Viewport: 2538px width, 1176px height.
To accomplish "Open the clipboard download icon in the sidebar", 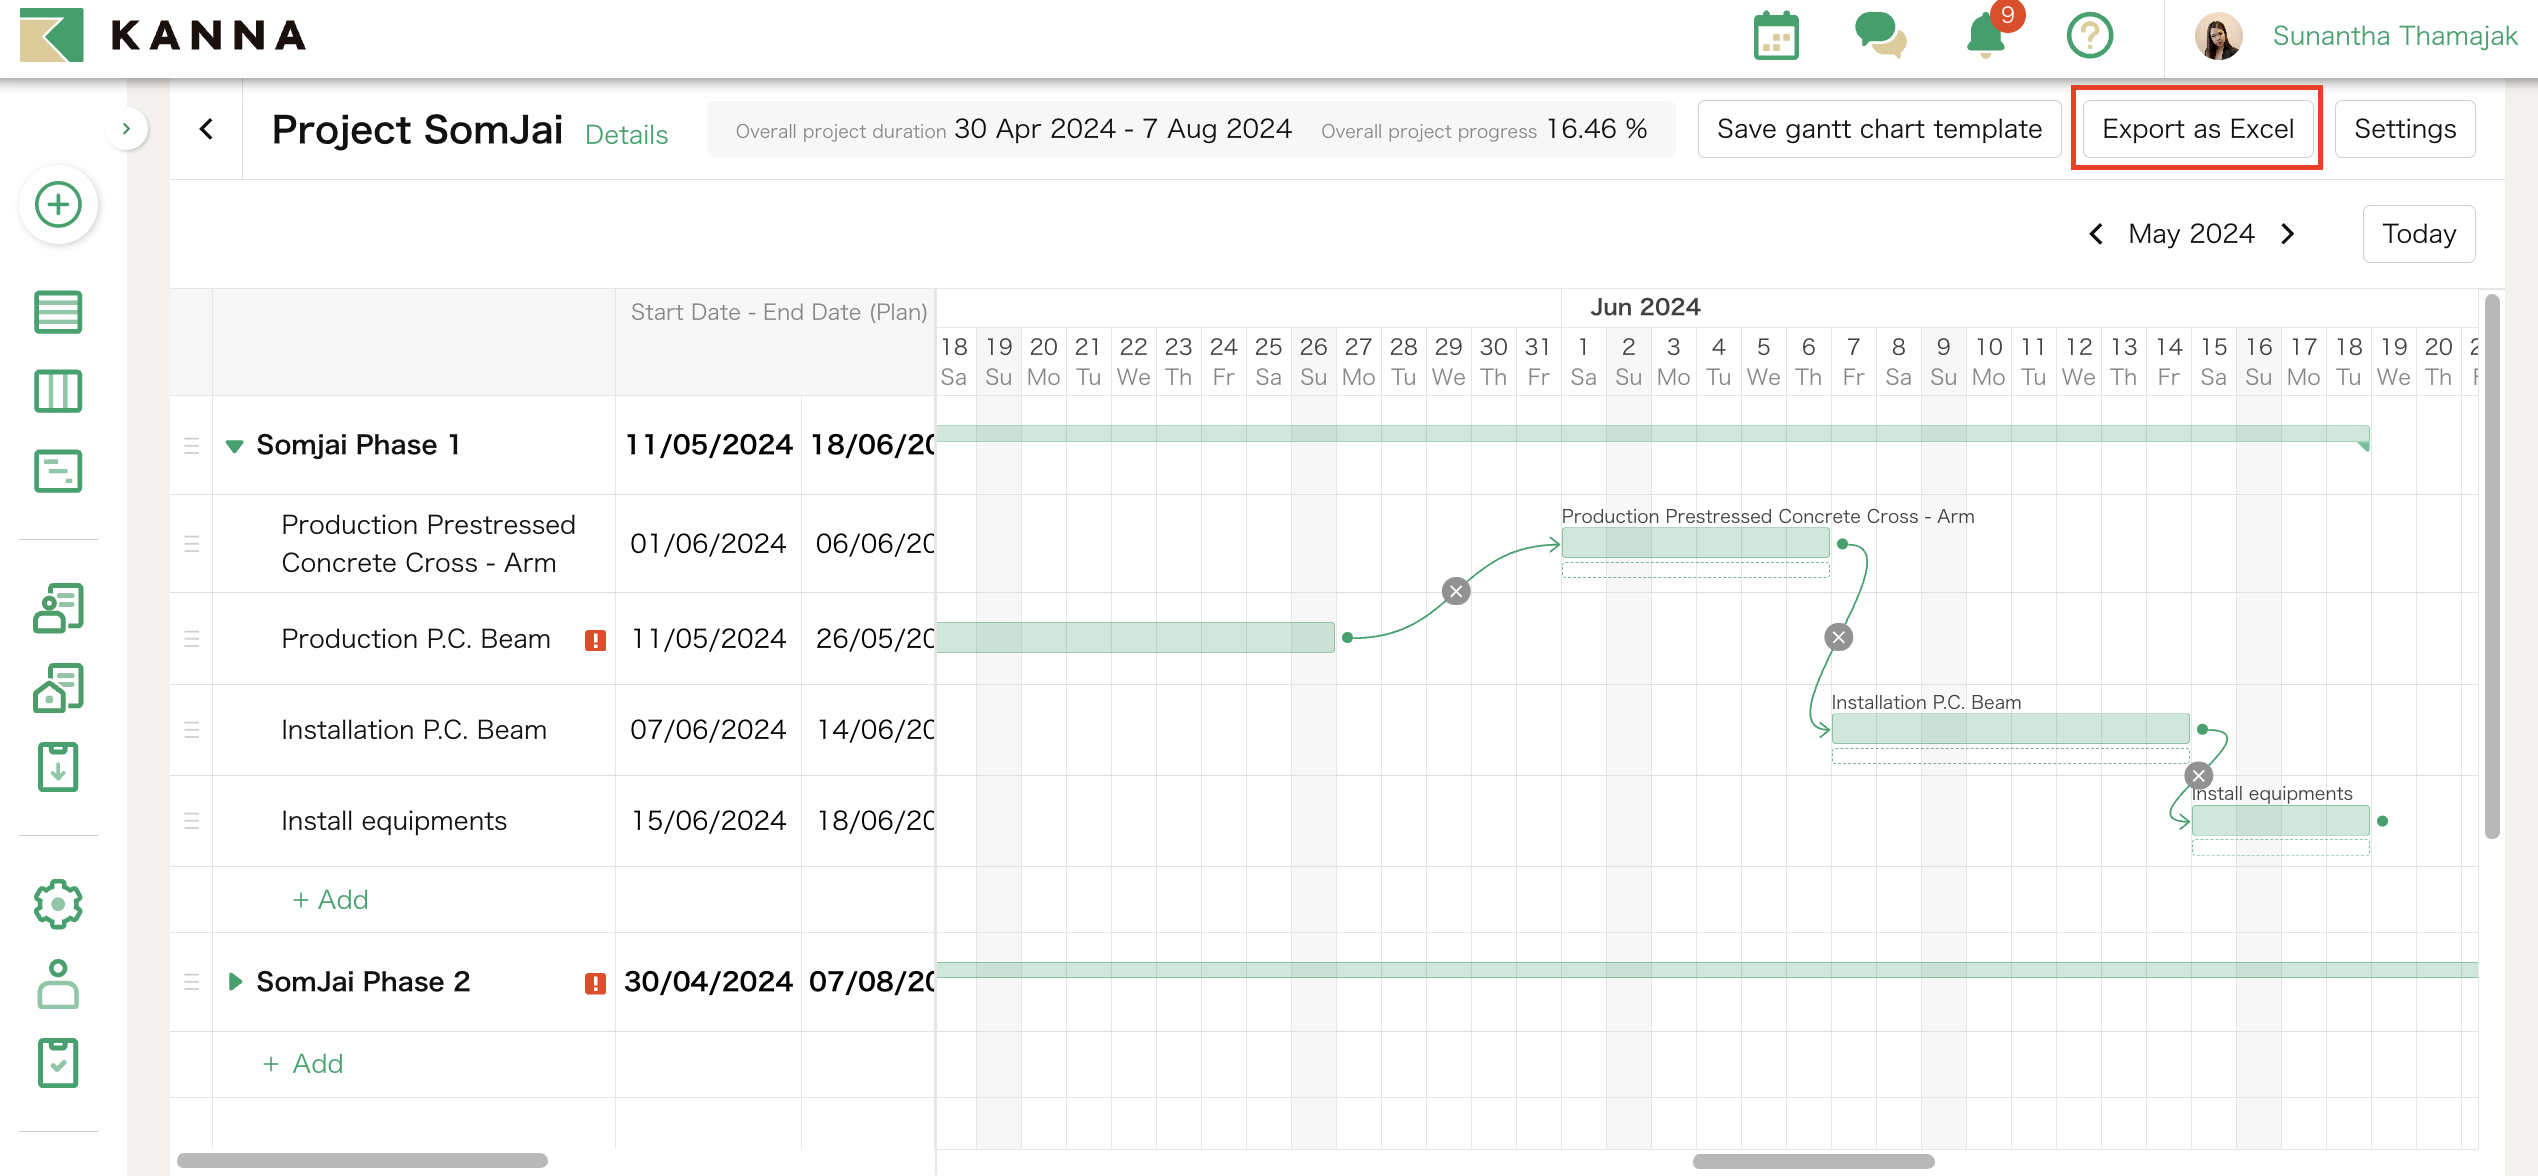I will click(57, 767).
